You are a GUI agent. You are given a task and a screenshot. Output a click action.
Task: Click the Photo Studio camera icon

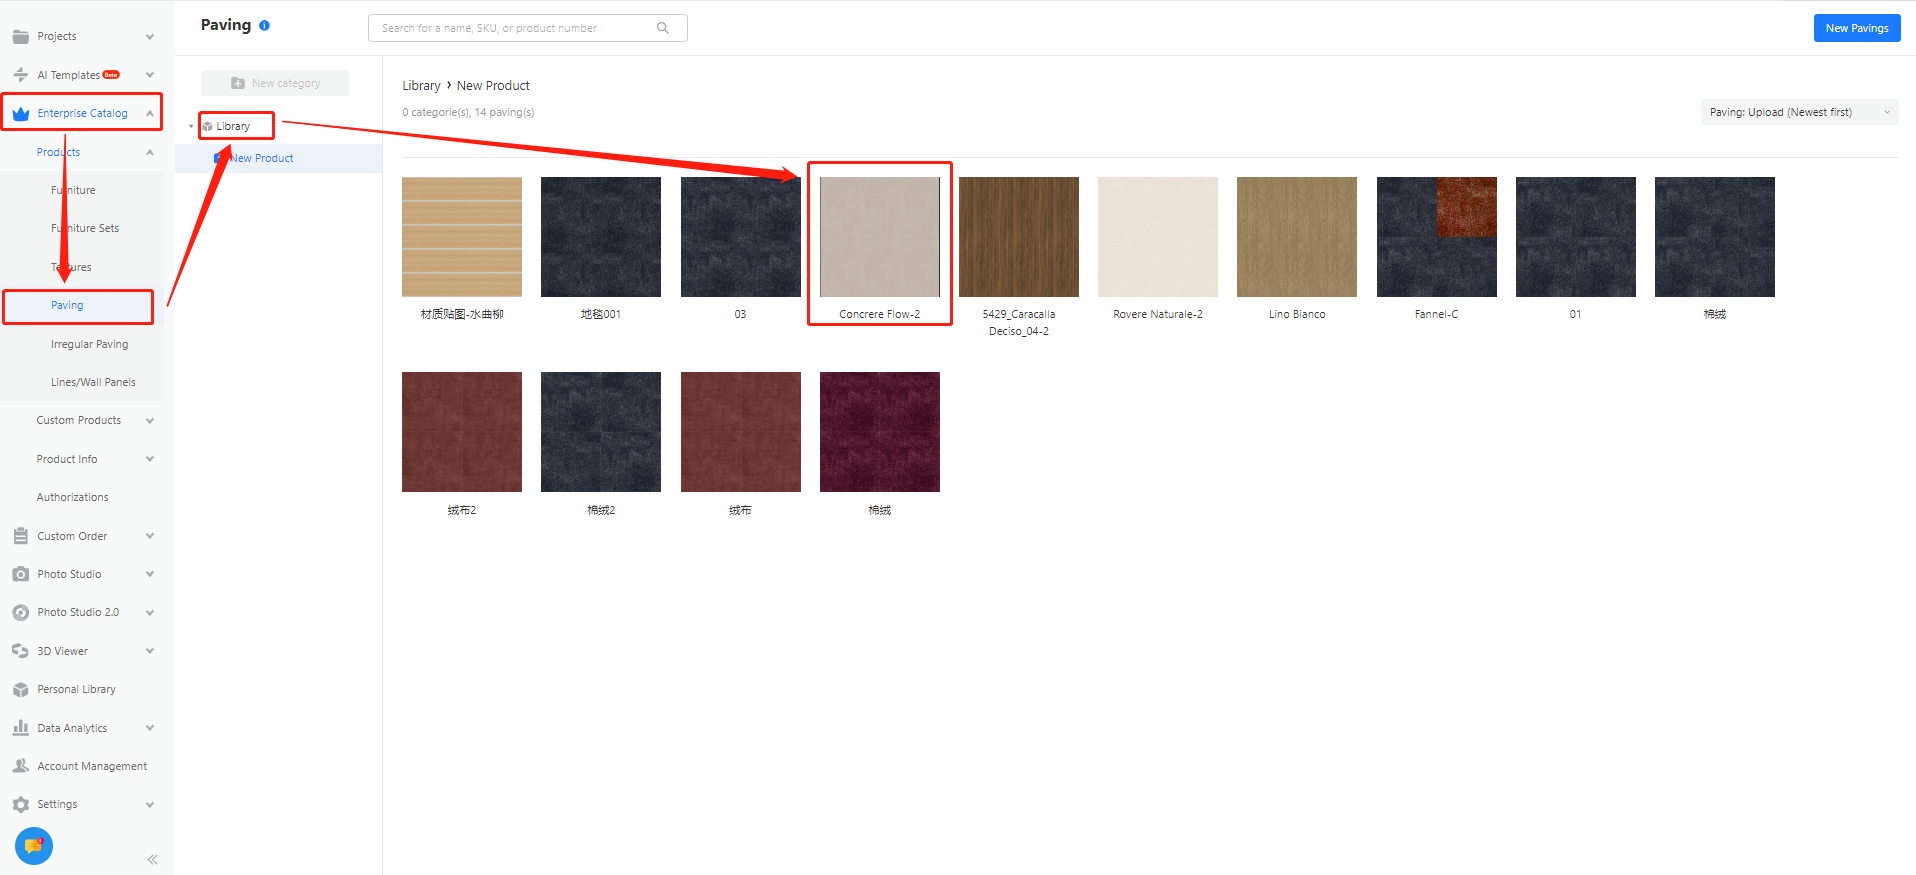[x=20, y=574]
